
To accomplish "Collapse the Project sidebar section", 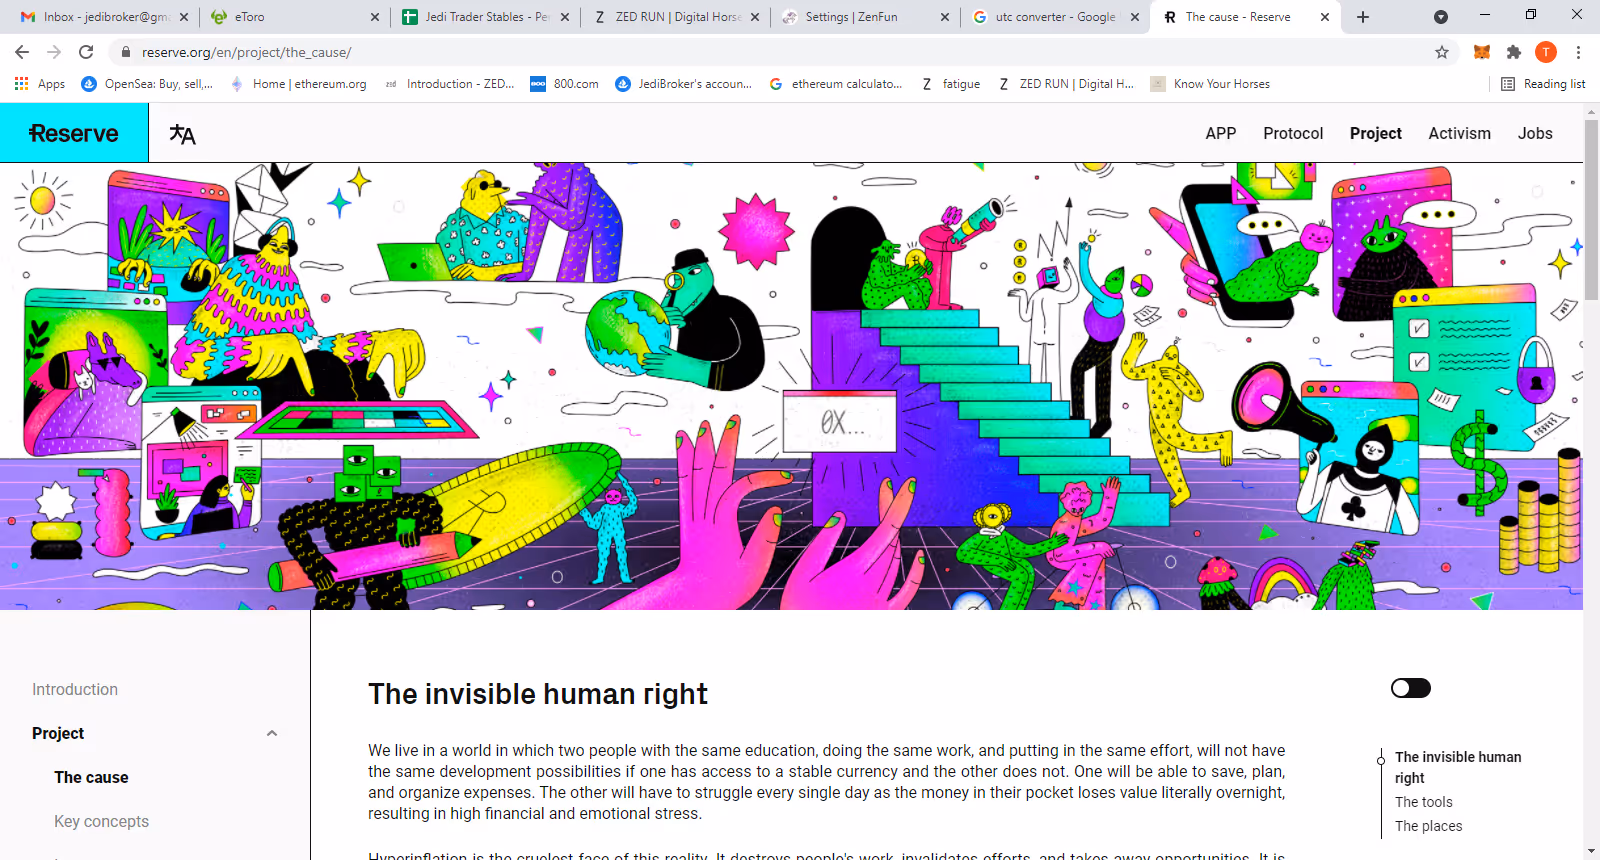I will click(272, 733).
